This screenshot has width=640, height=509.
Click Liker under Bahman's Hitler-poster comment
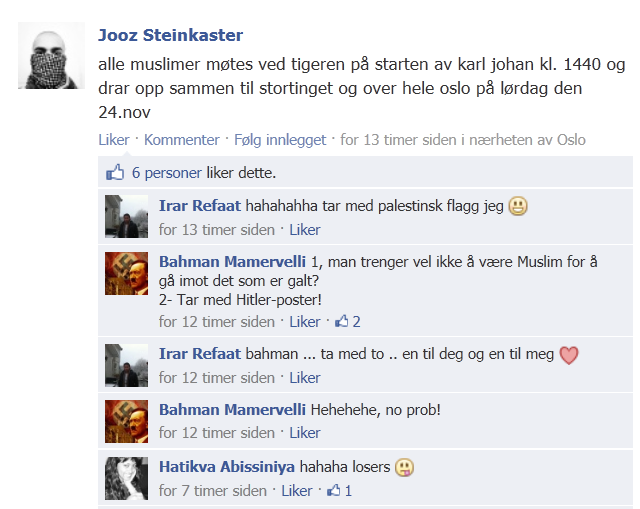[x=305, y=322]
